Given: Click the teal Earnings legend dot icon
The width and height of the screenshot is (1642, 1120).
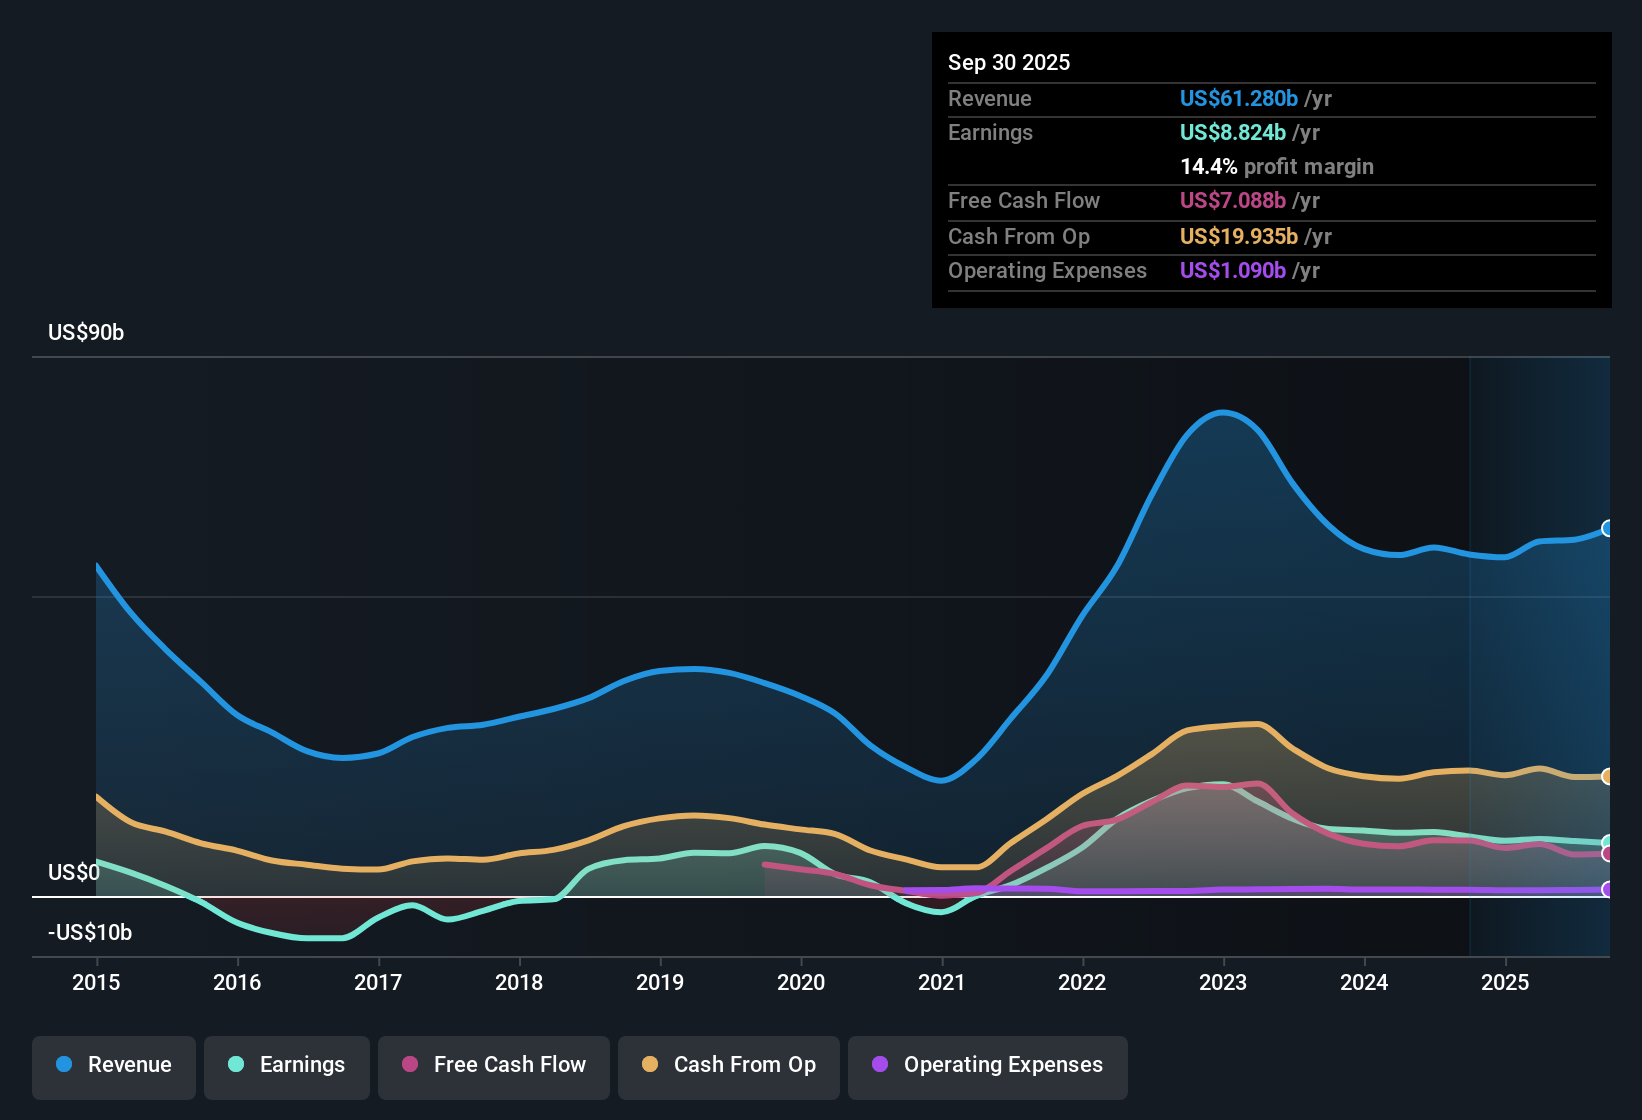Looking at the screenshot, I should click(236, 1065).
